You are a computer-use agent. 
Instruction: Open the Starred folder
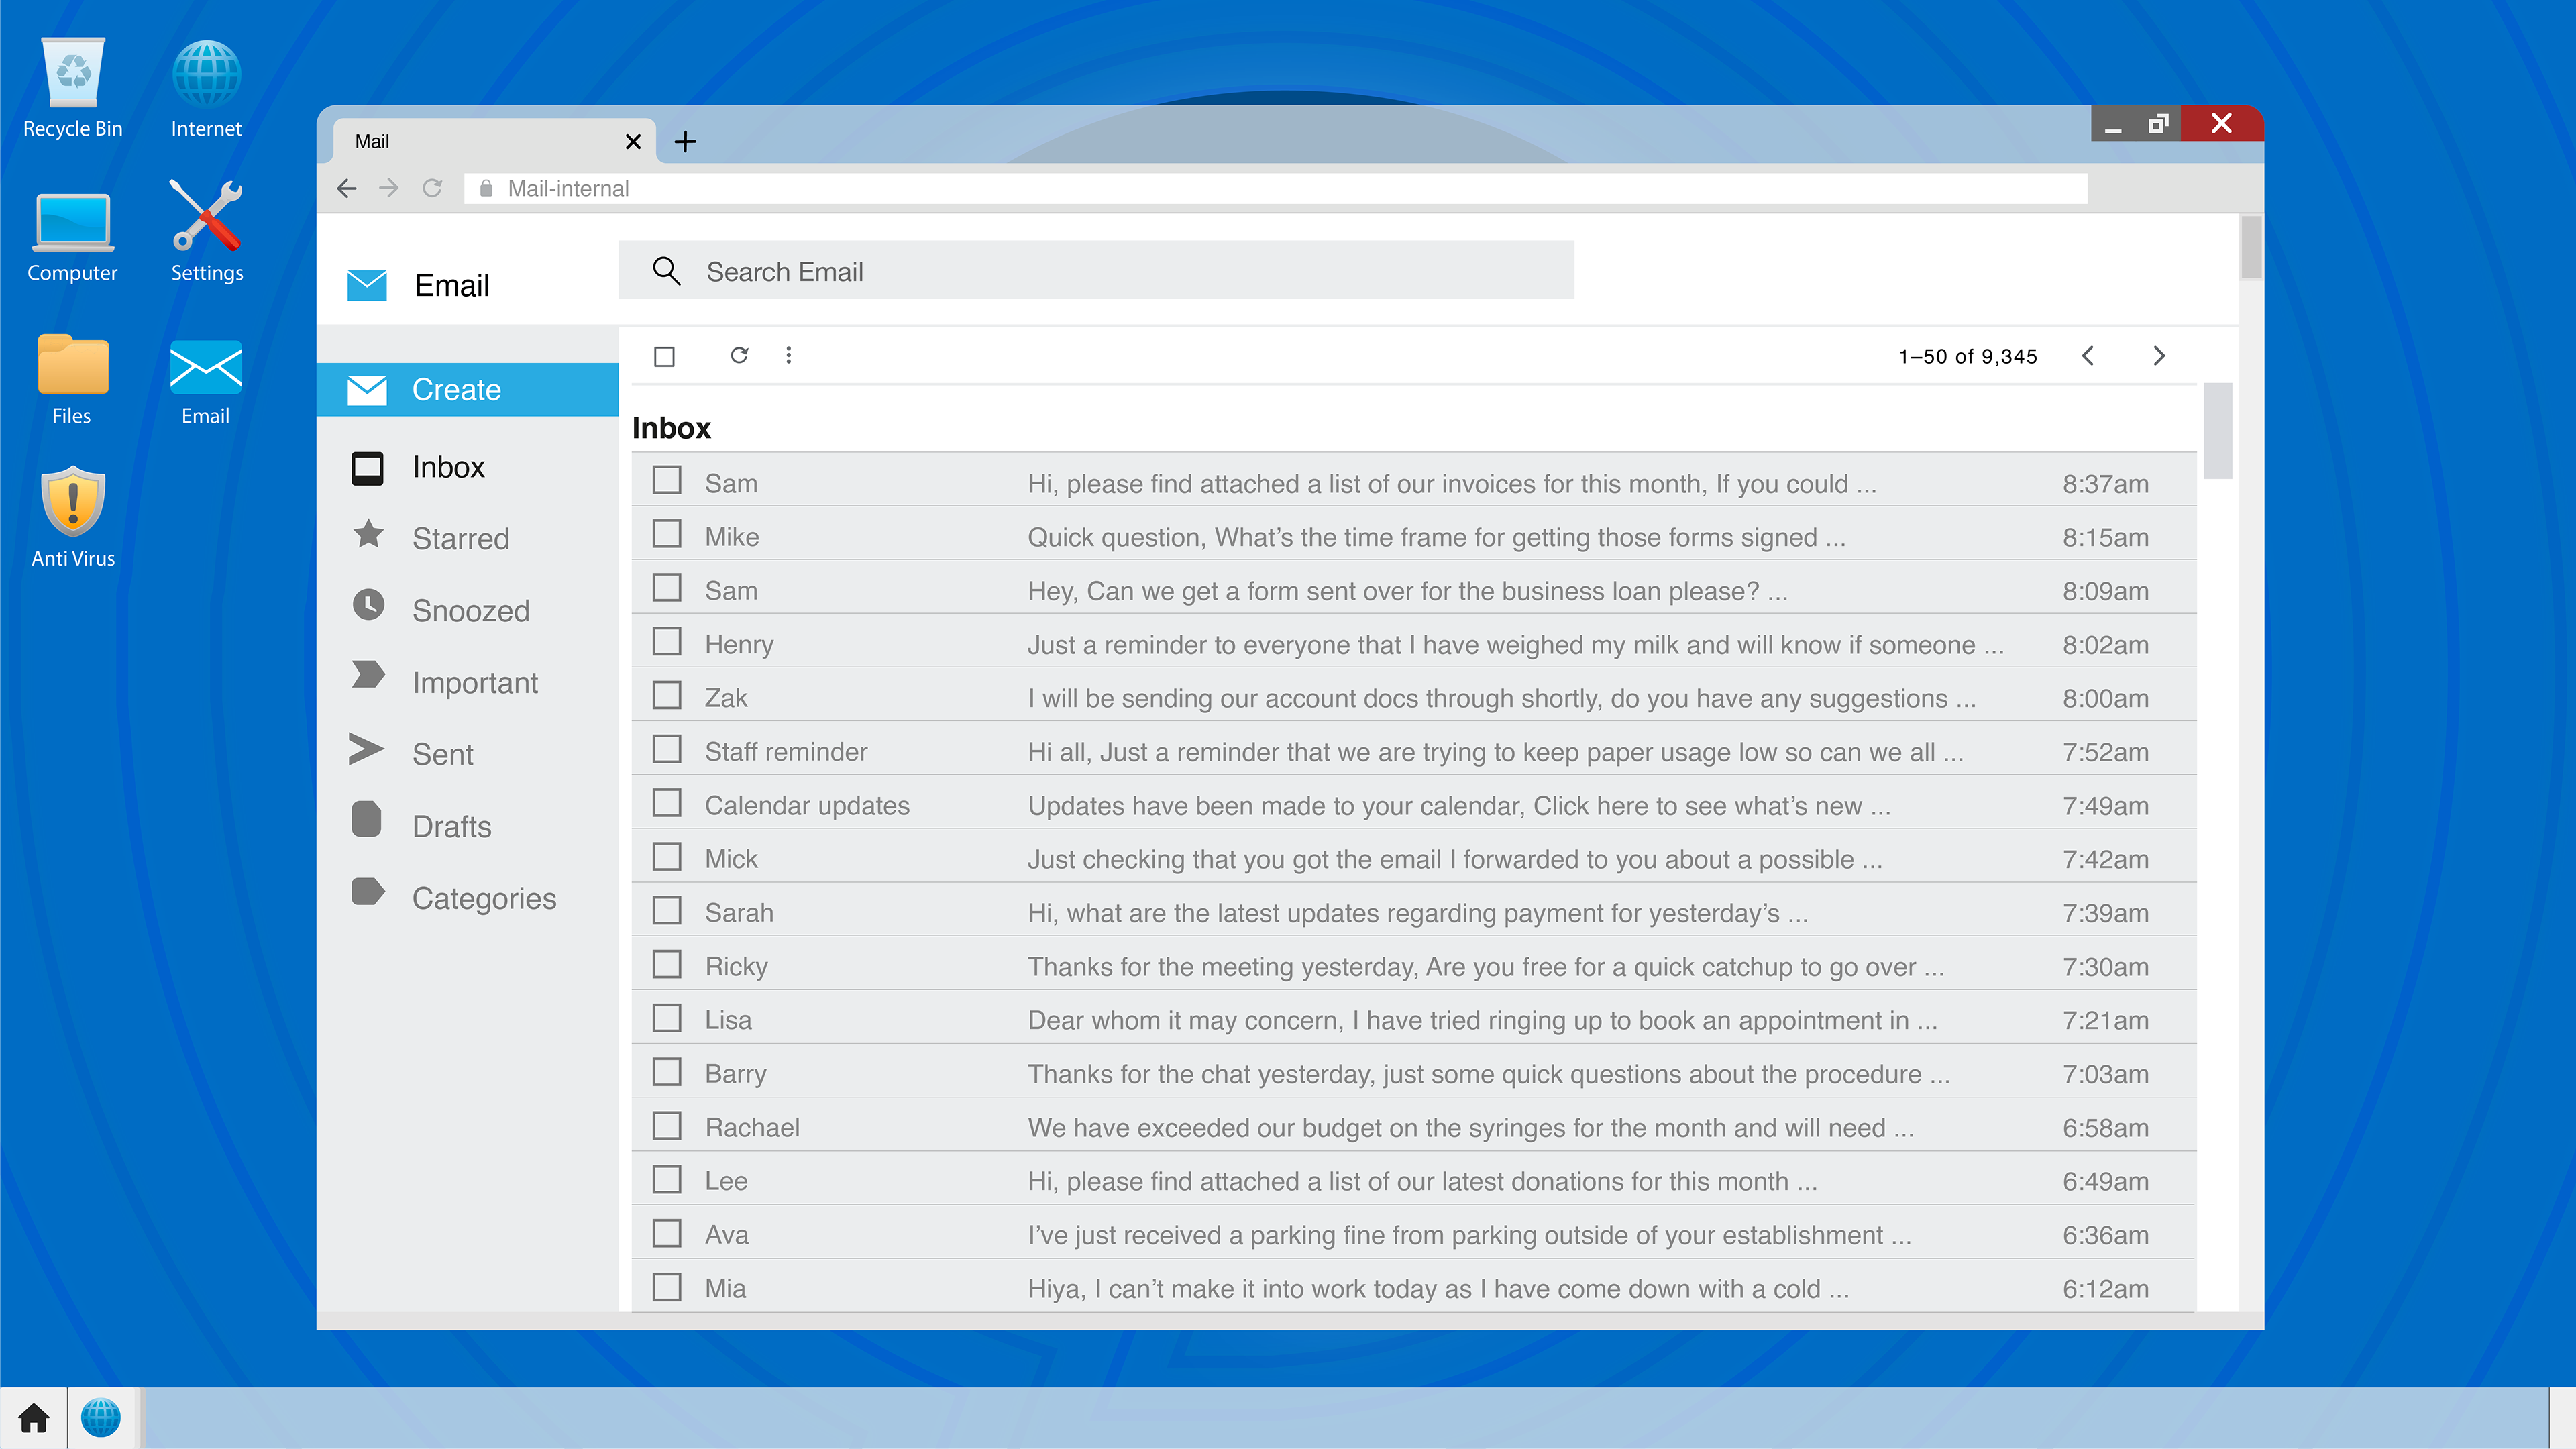coord(460,538)
